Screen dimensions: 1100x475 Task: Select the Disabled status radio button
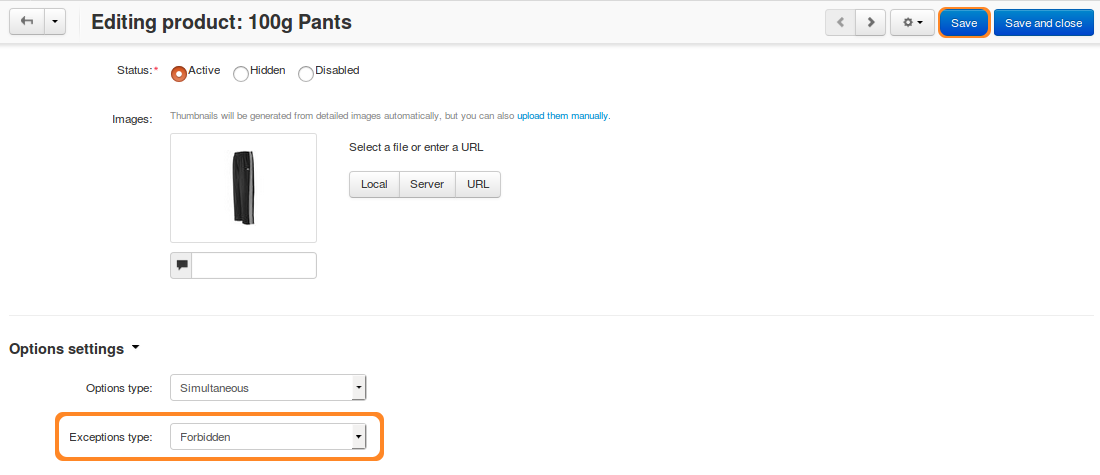(306, 73)
